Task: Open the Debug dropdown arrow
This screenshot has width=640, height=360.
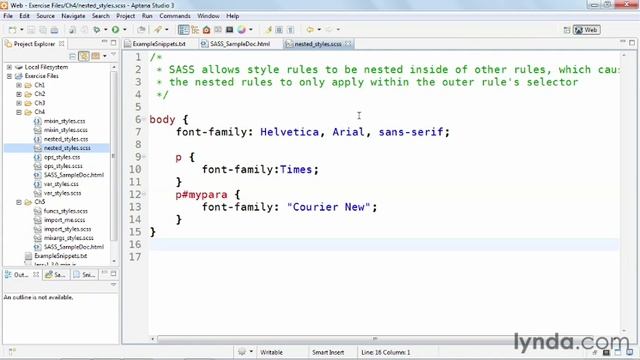Action: (105, 30)
